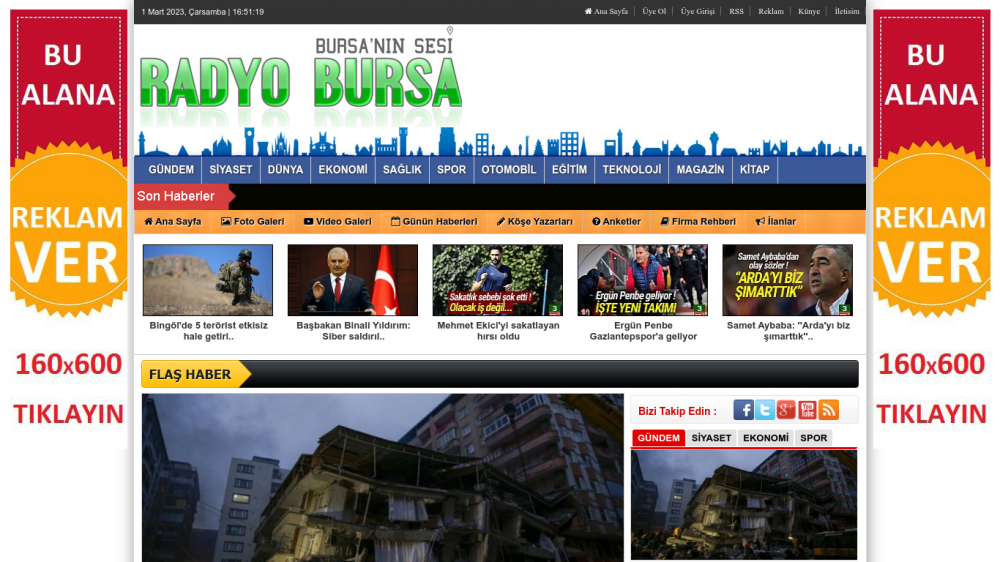This screenshot has width=1000, height=562.
Task: Open OTOMOBİL category in the main menu
Action: click(508, 170)
